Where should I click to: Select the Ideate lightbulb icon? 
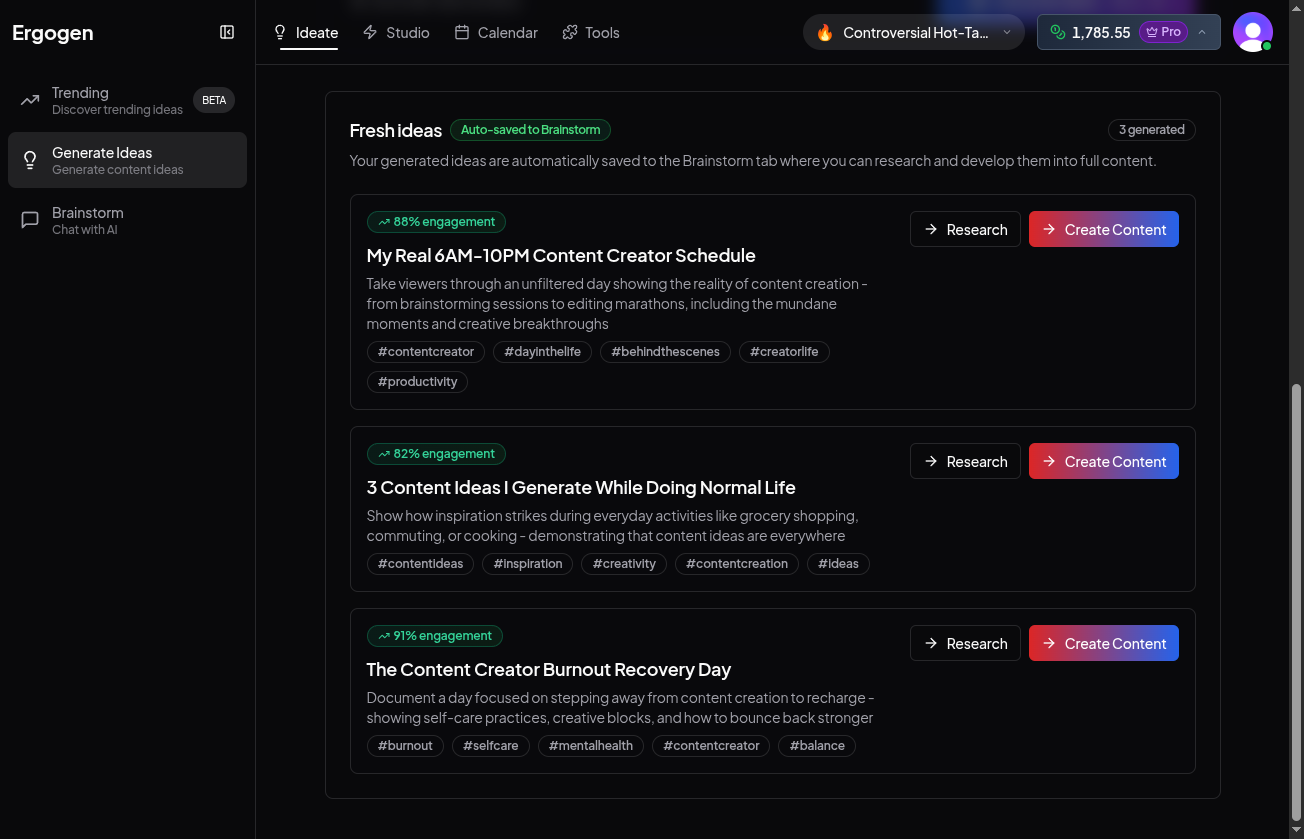pos(281,32)
